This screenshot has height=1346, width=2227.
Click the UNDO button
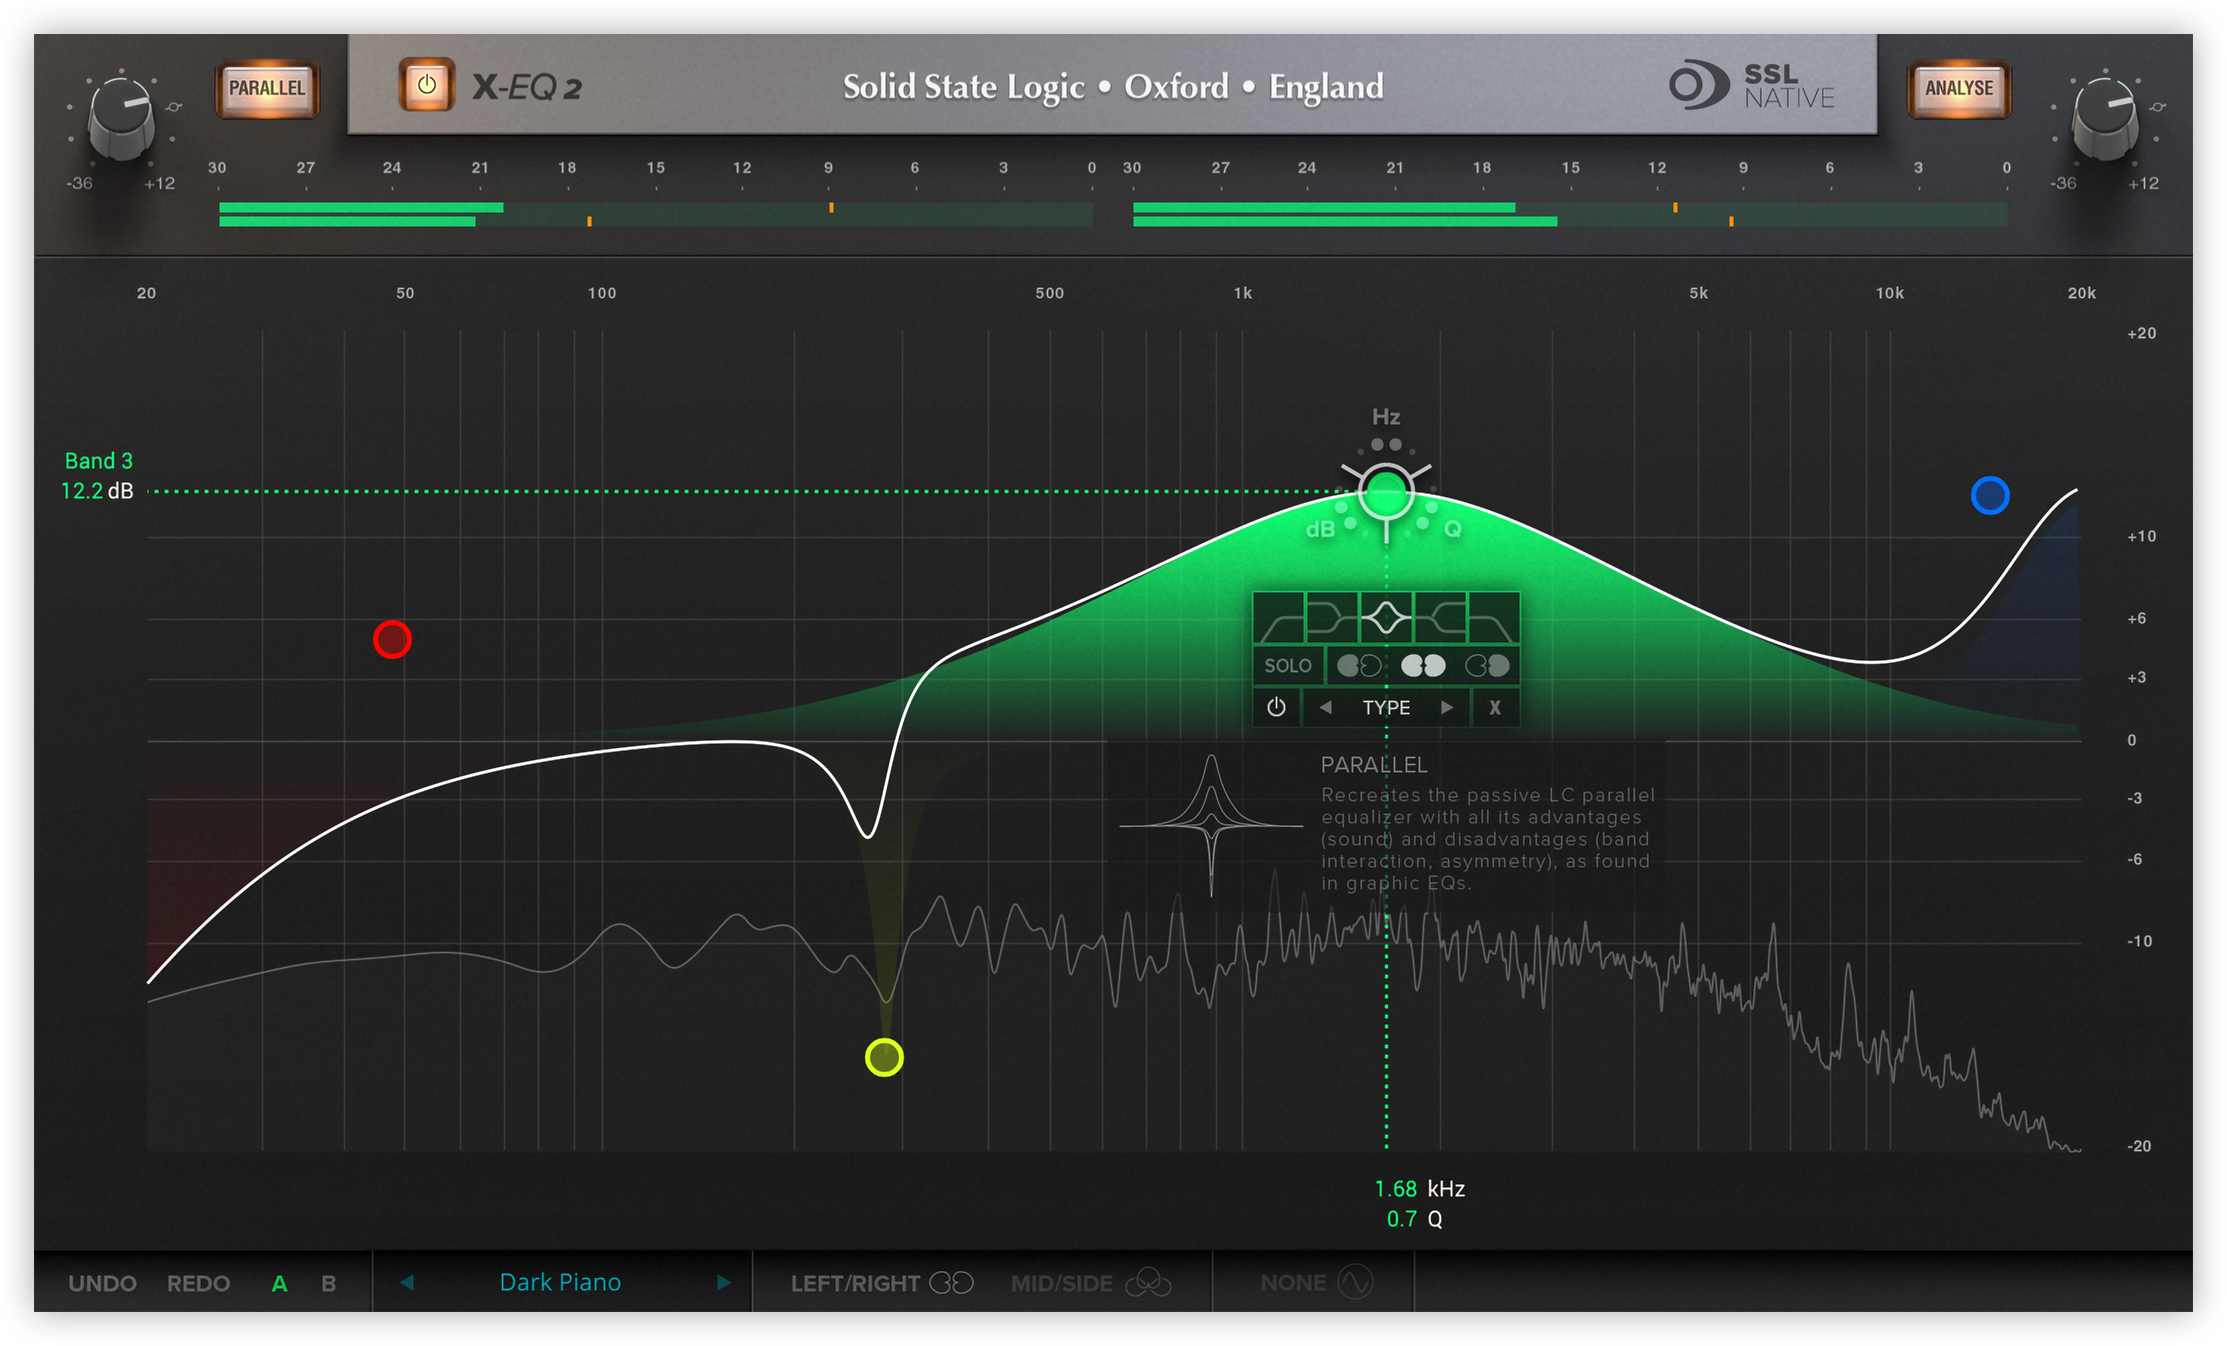click(102, 1282)
